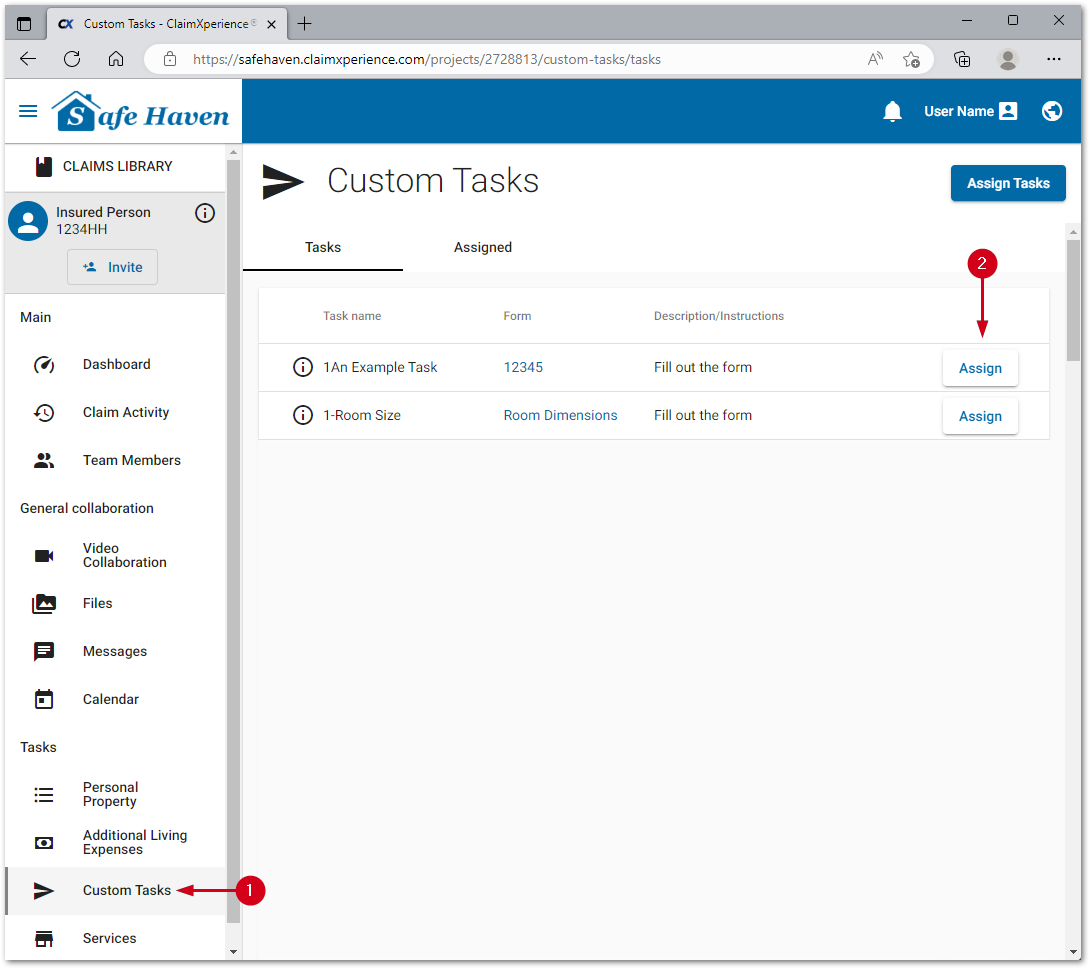1090x969 pixels.
Task: Click the Calendar icon
Action: point(44,699)
